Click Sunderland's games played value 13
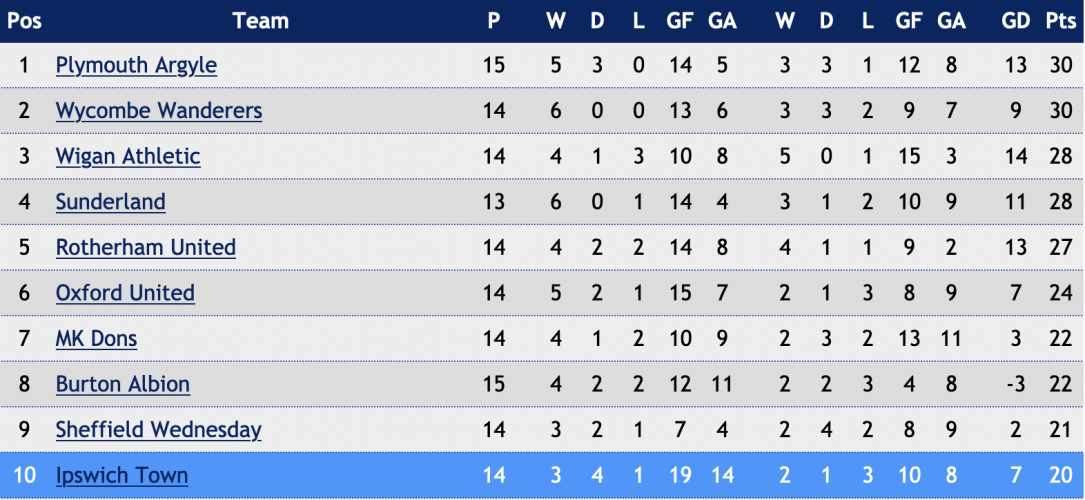 [x=493, y=202]
